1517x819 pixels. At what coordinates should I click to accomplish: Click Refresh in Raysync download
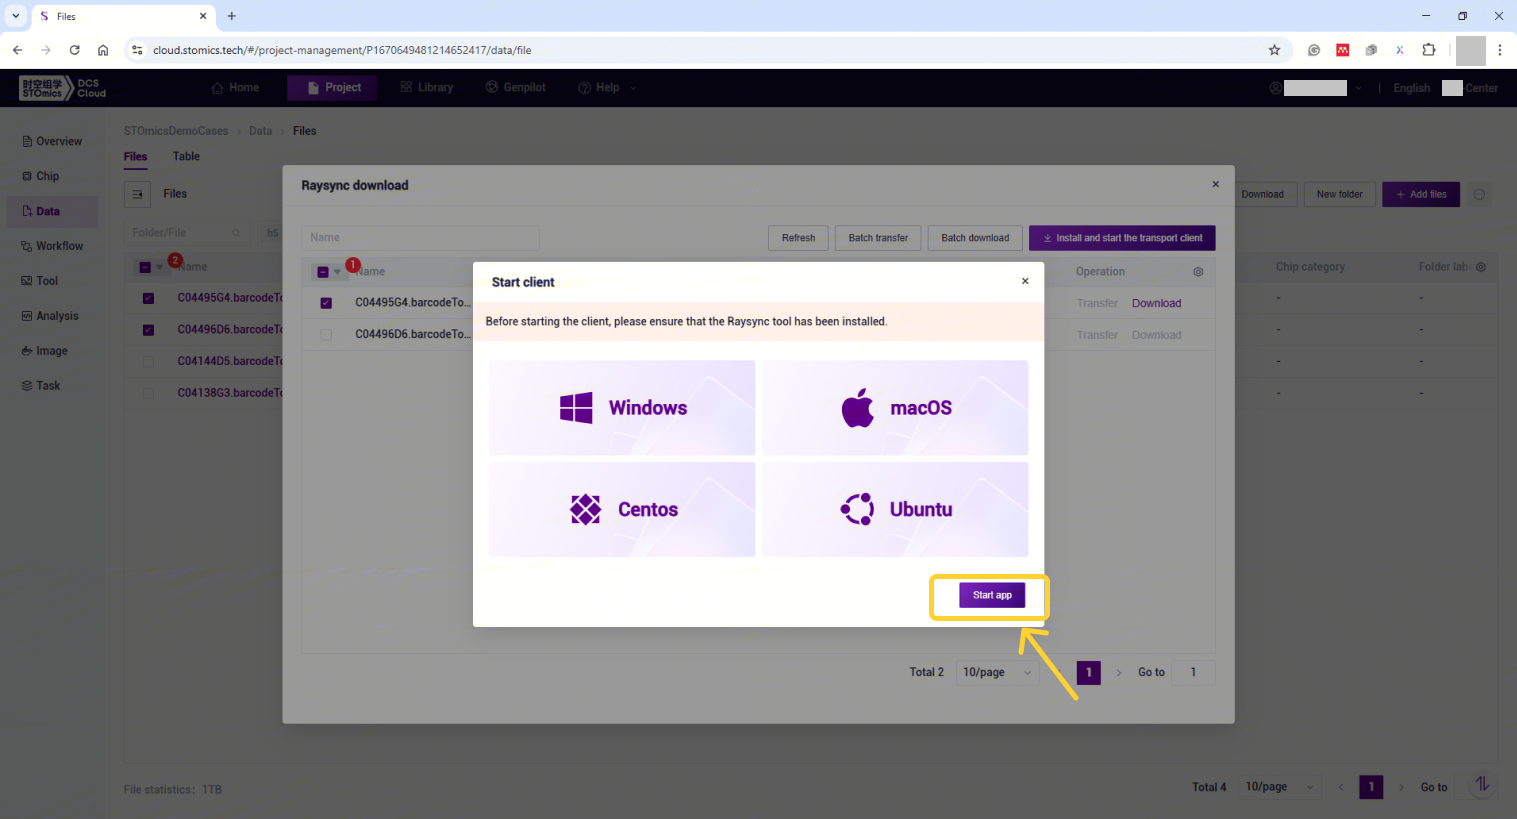click(x=798, y=238)
